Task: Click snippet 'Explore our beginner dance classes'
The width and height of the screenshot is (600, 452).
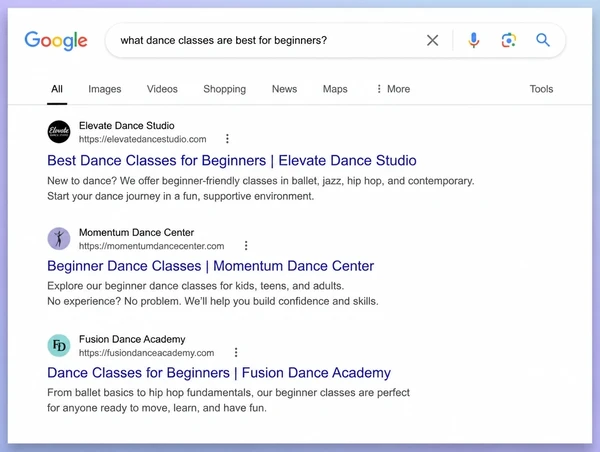Action: coord(213,294)
